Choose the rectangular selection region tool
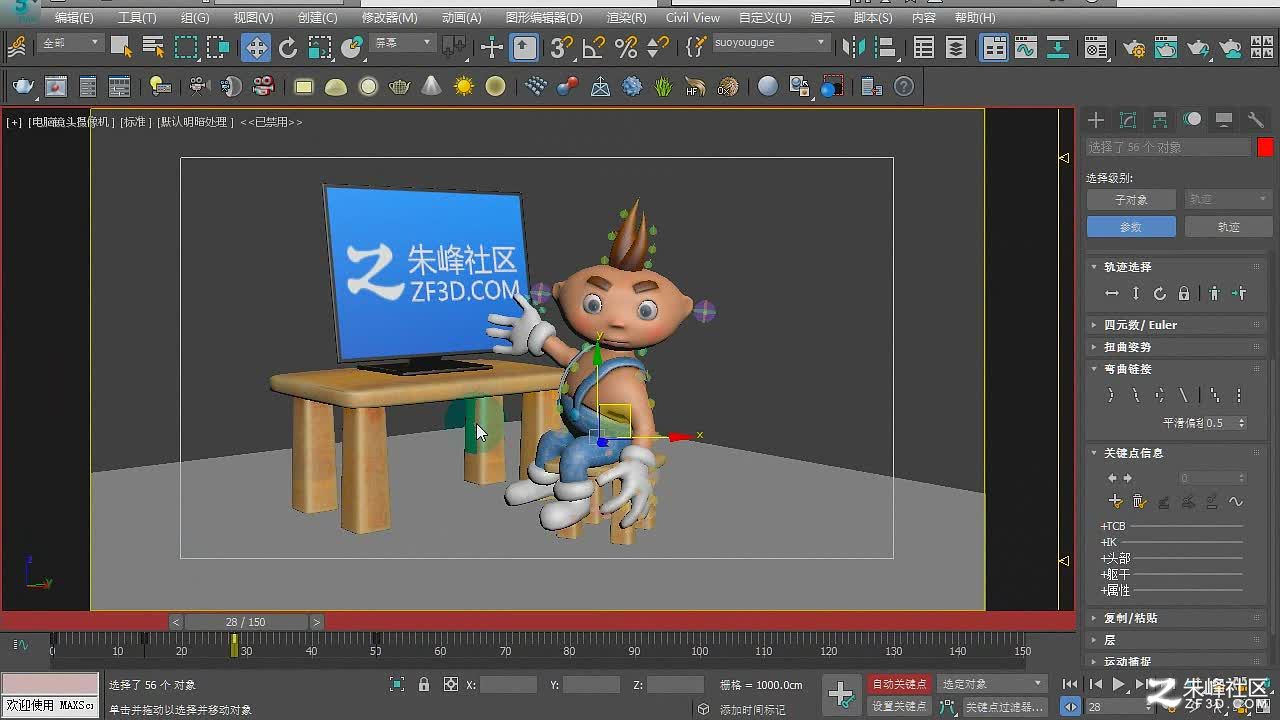Screen dimensions: 1280x720 coord(186,47)
